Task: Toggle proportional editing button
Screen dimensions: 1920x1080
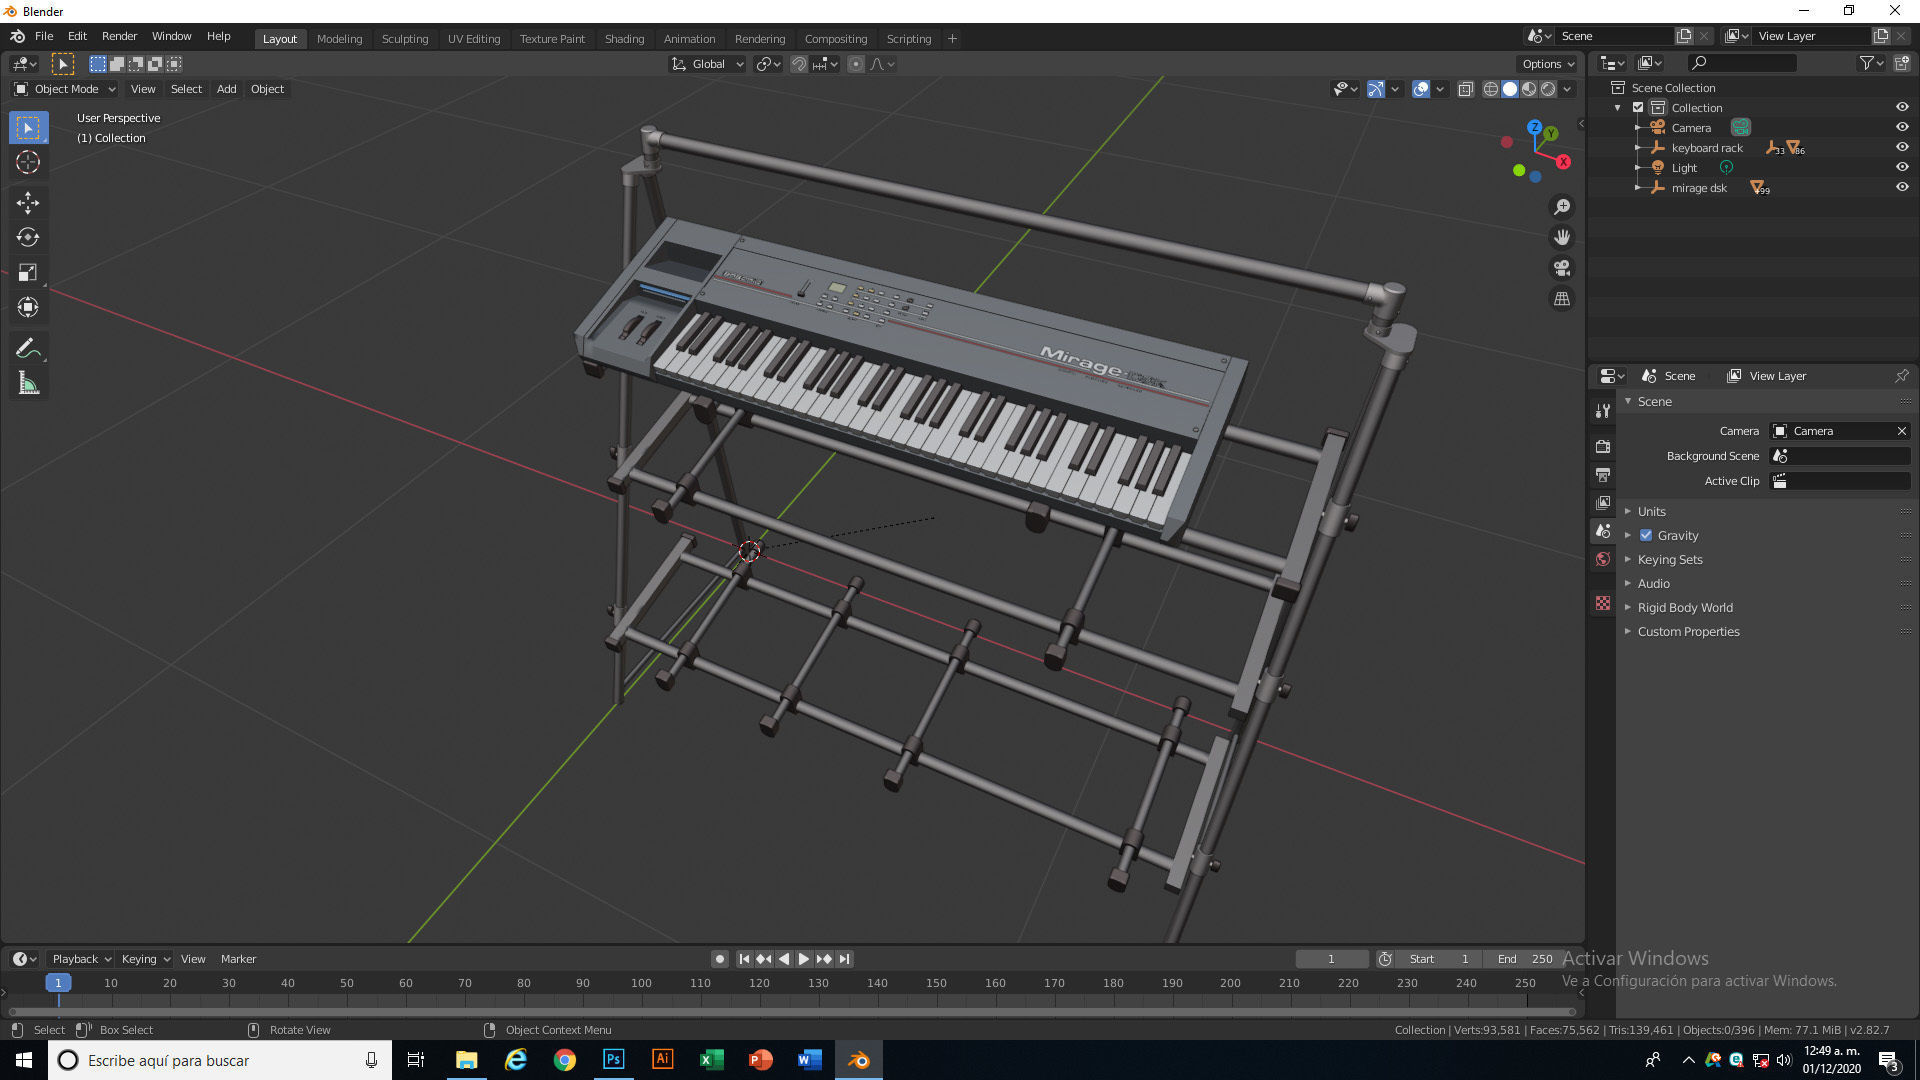Action: 856,64
